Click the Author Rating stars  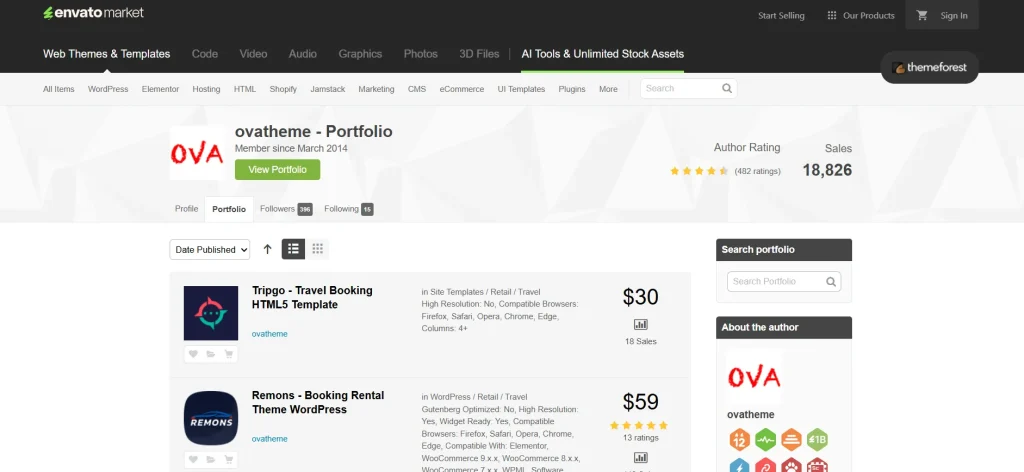[699, 171]
